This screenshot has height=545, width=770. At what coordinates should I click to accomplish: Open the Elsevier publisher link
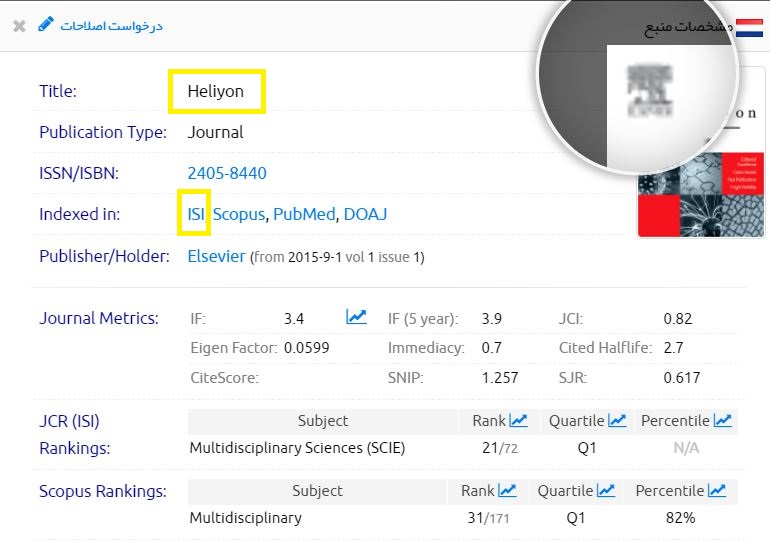[216, 256]
